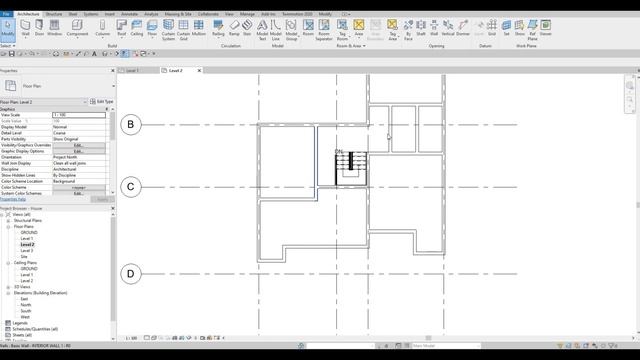640x360 pixels.
Task: Collapse the Floor Plans tree node
Action: [x=8, y=227]
